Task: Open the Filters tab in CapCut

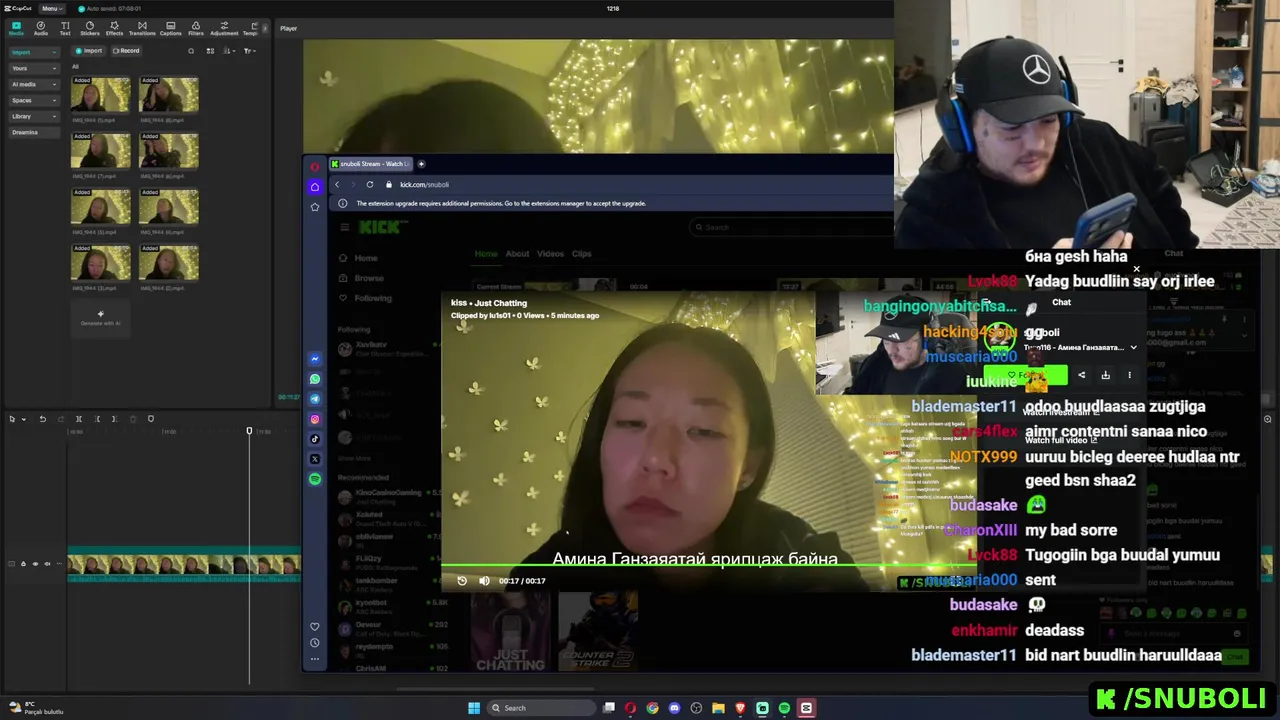Action: [x=196, y=28]
